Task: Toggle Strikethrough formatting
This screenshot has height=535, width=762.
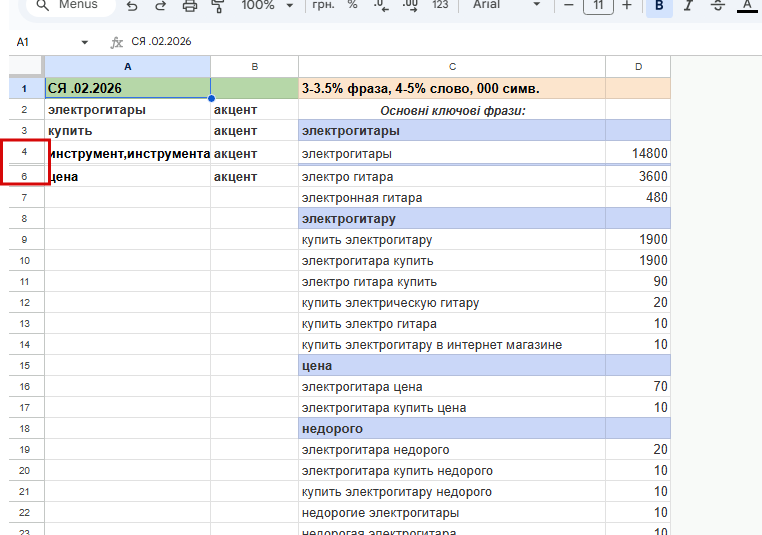Action: point(717,6)
